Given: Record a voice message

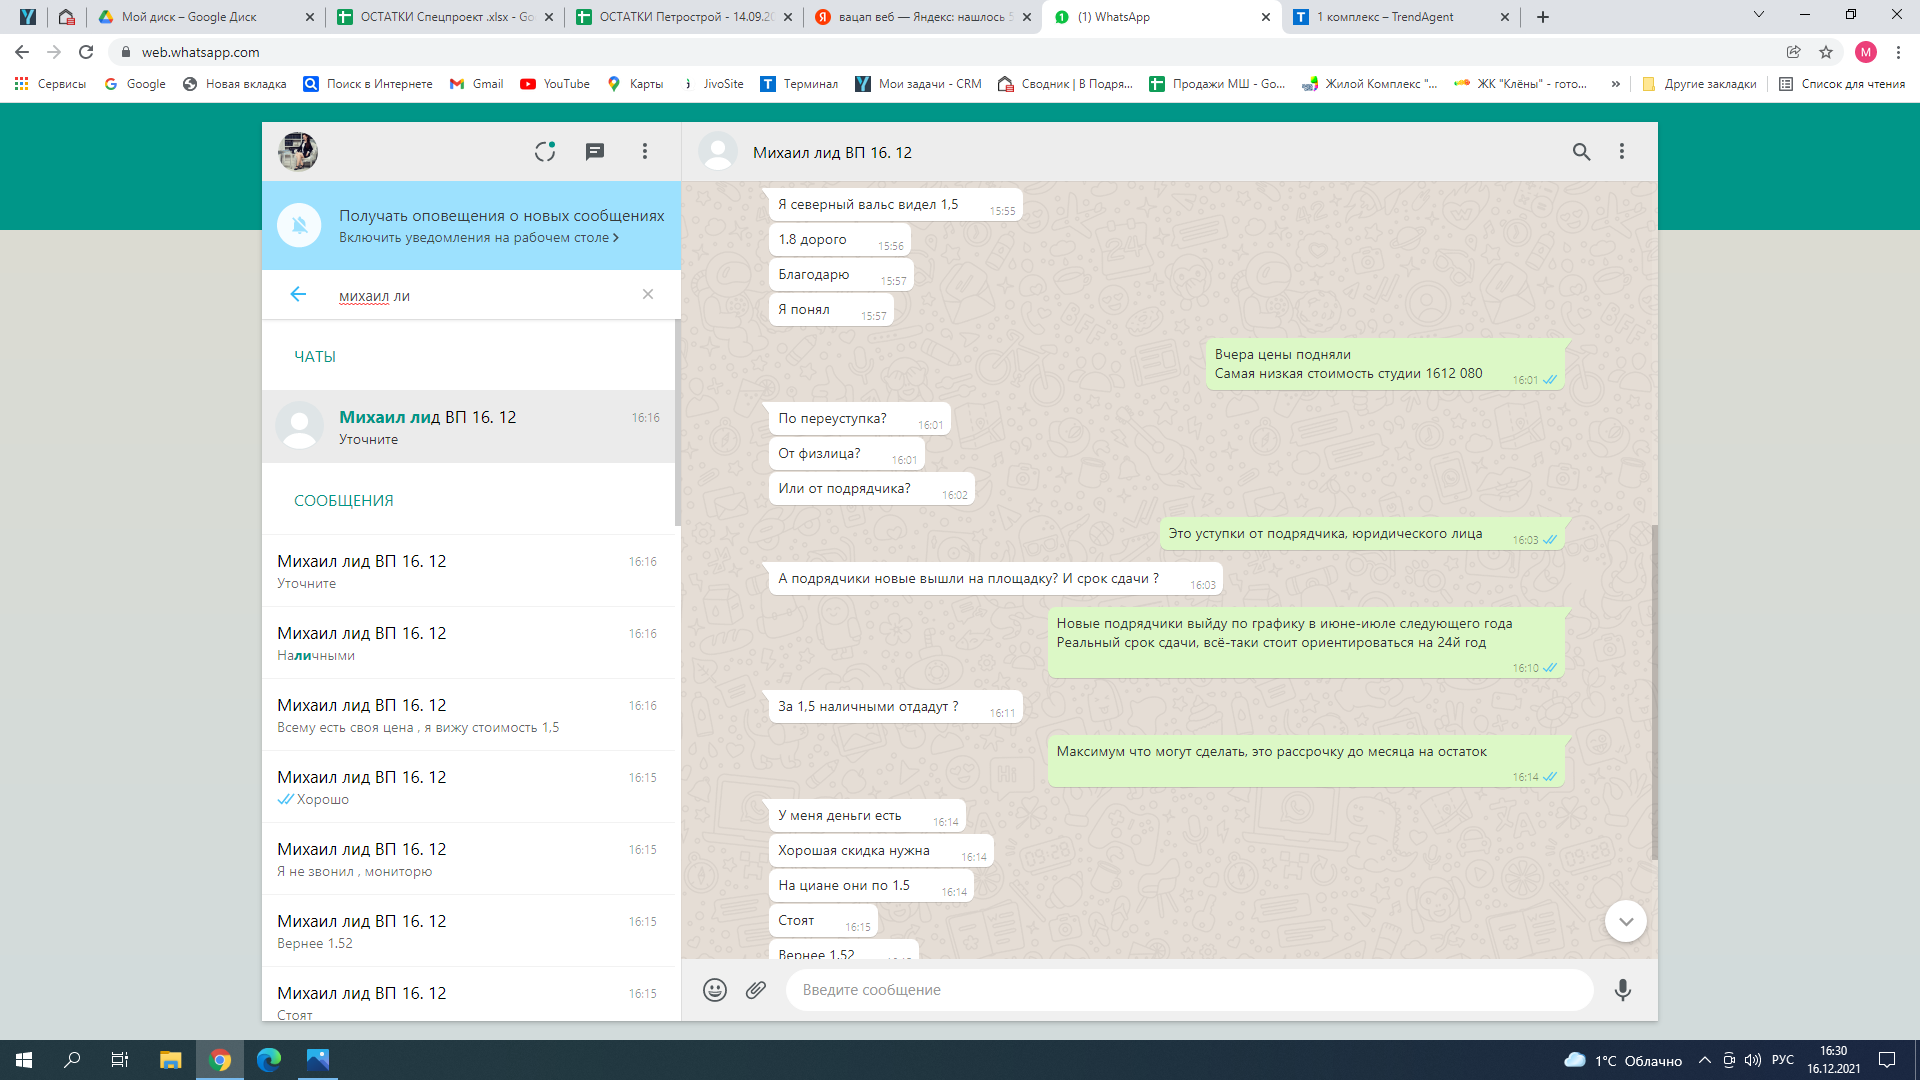Looking at the screenshot, I should click(x=1622, y=990).
